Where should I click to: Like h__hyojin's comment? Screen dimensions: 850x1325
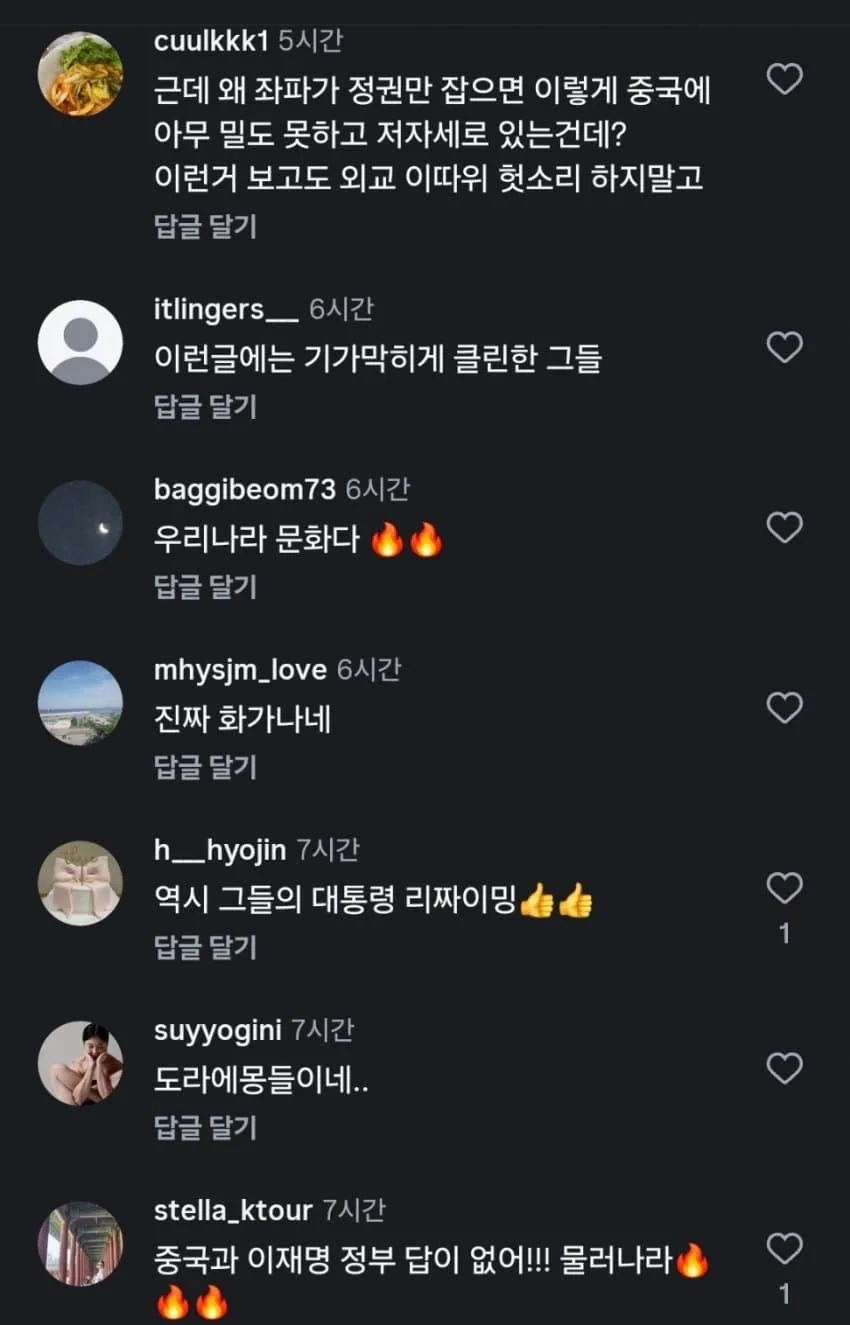[x=784, y=888]
